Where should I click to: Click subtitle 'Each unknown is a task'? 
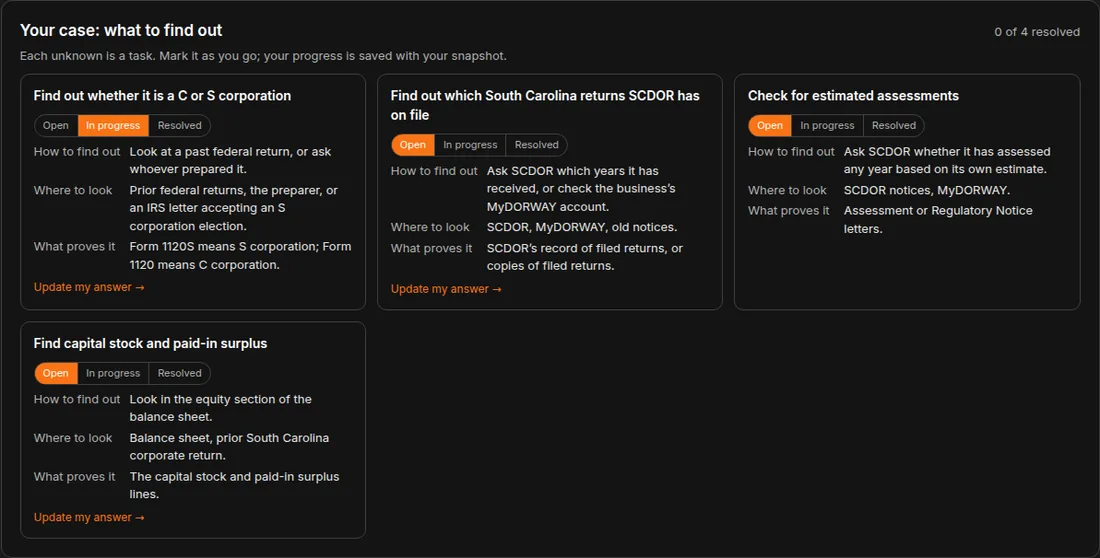coord(86,56)
